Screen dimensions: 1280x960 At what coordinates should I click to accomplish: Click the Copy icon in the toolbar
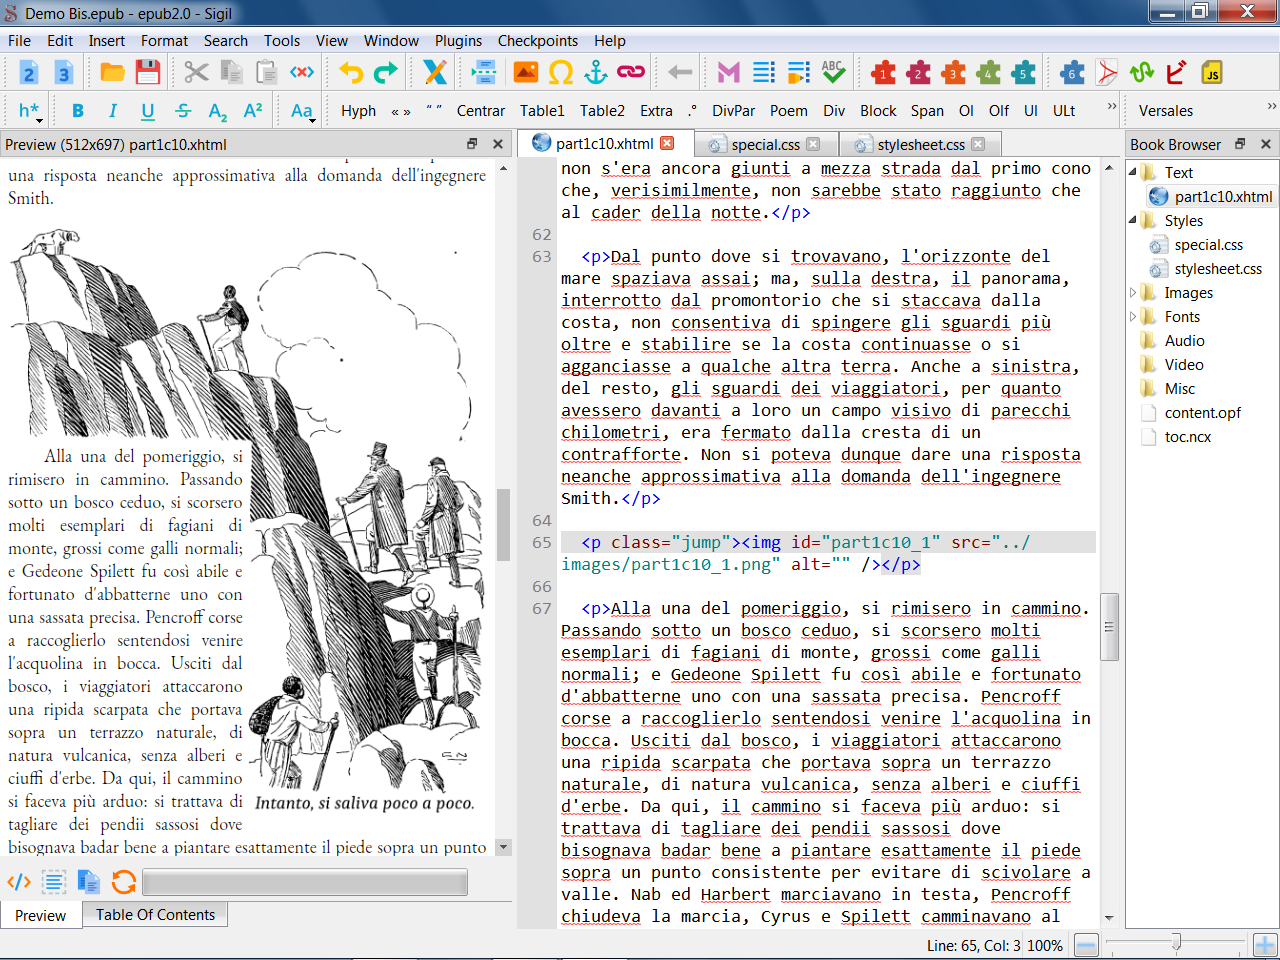231,72
